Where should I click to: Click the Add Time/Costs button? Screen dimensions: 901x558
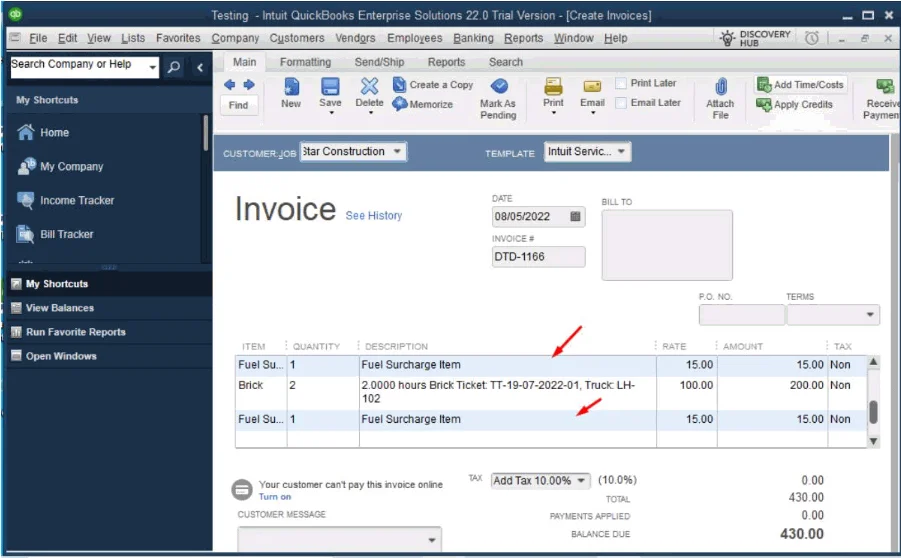[799, 85]
